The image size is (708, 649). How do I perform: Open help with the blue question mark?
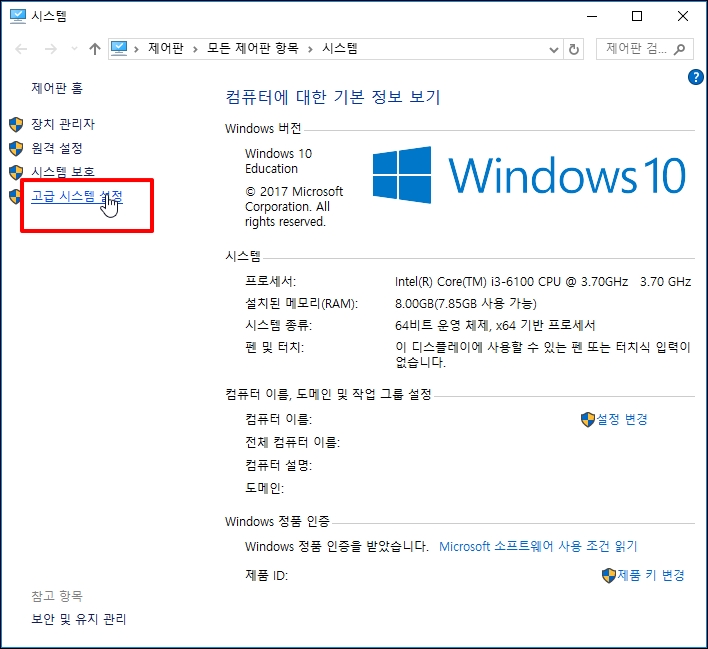tap(696, 77)
